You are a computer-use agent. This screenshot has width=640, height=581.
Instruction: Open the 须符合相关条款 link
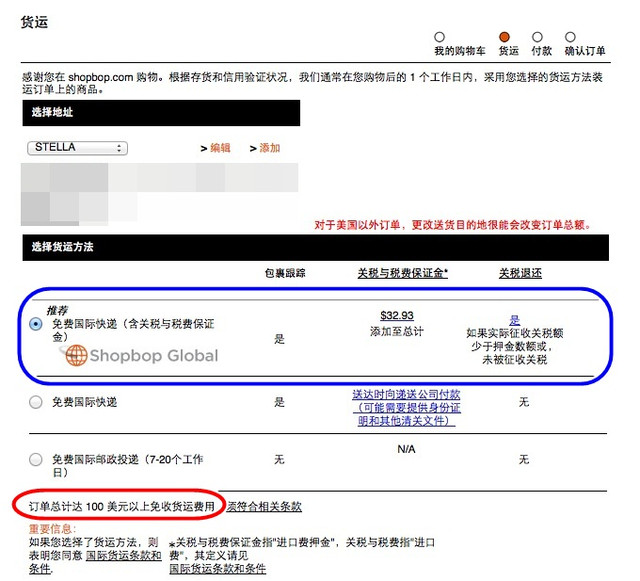(x=264, y=507)
